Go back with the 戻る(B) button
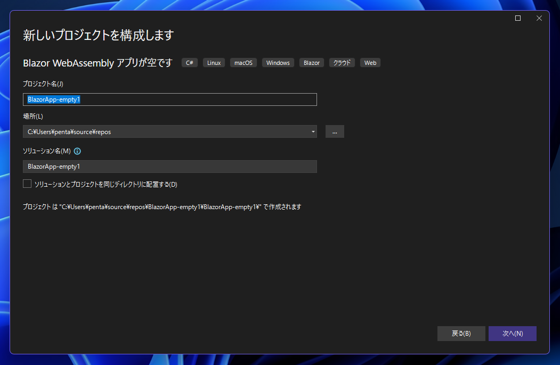560x365 pixels. [x=461, y=334]
